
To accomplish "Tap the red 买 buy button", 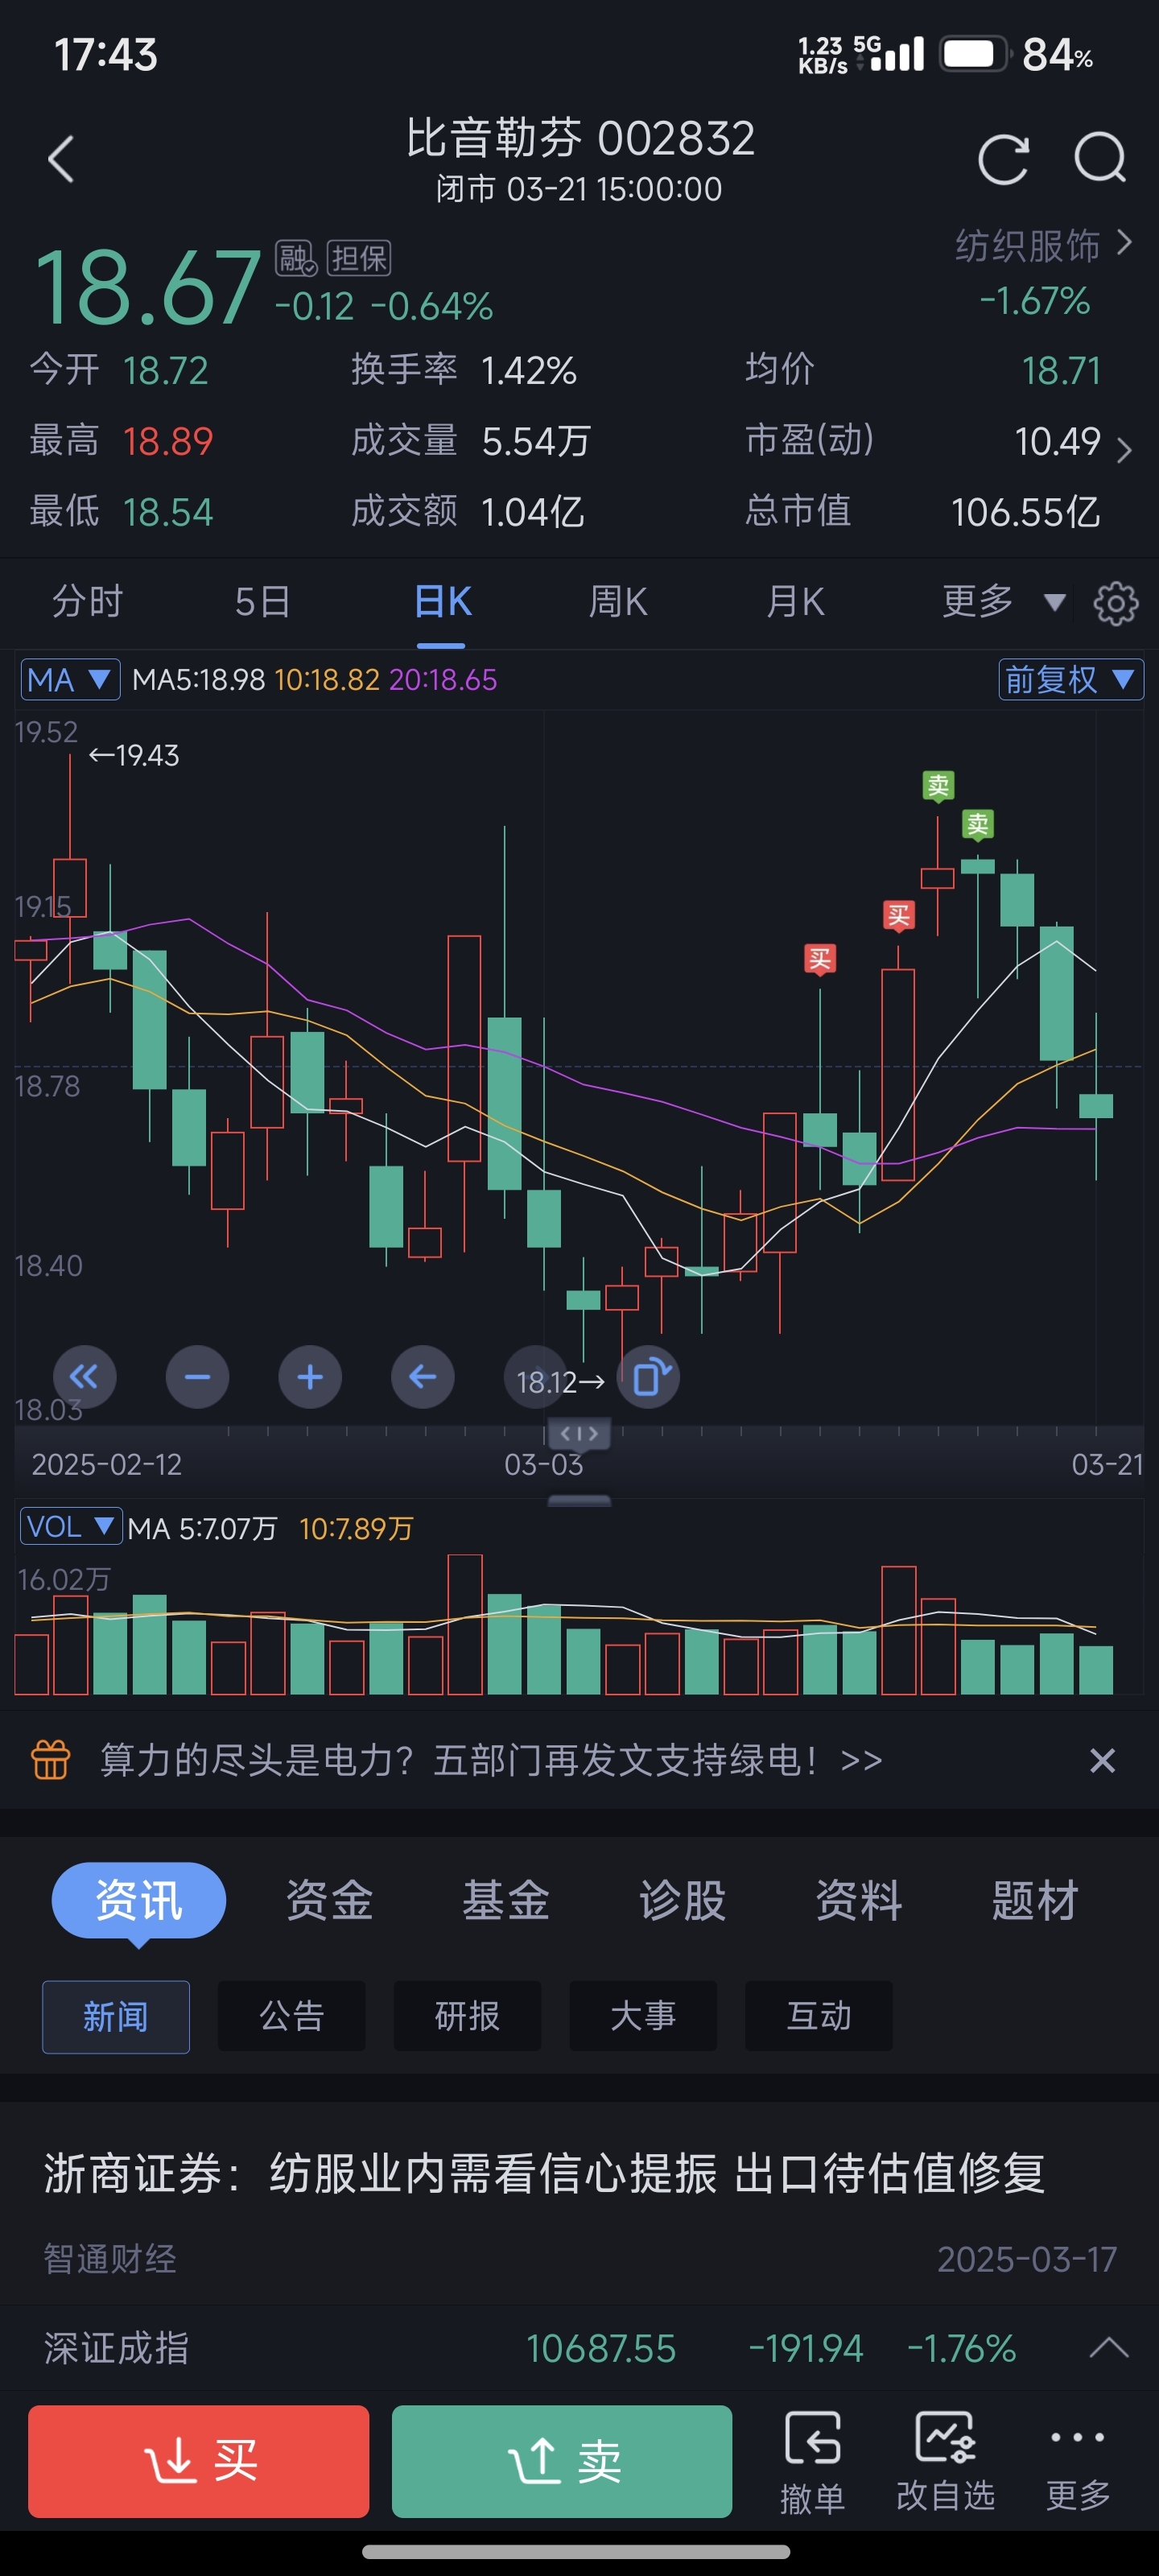I will (x=198, y=2461).
